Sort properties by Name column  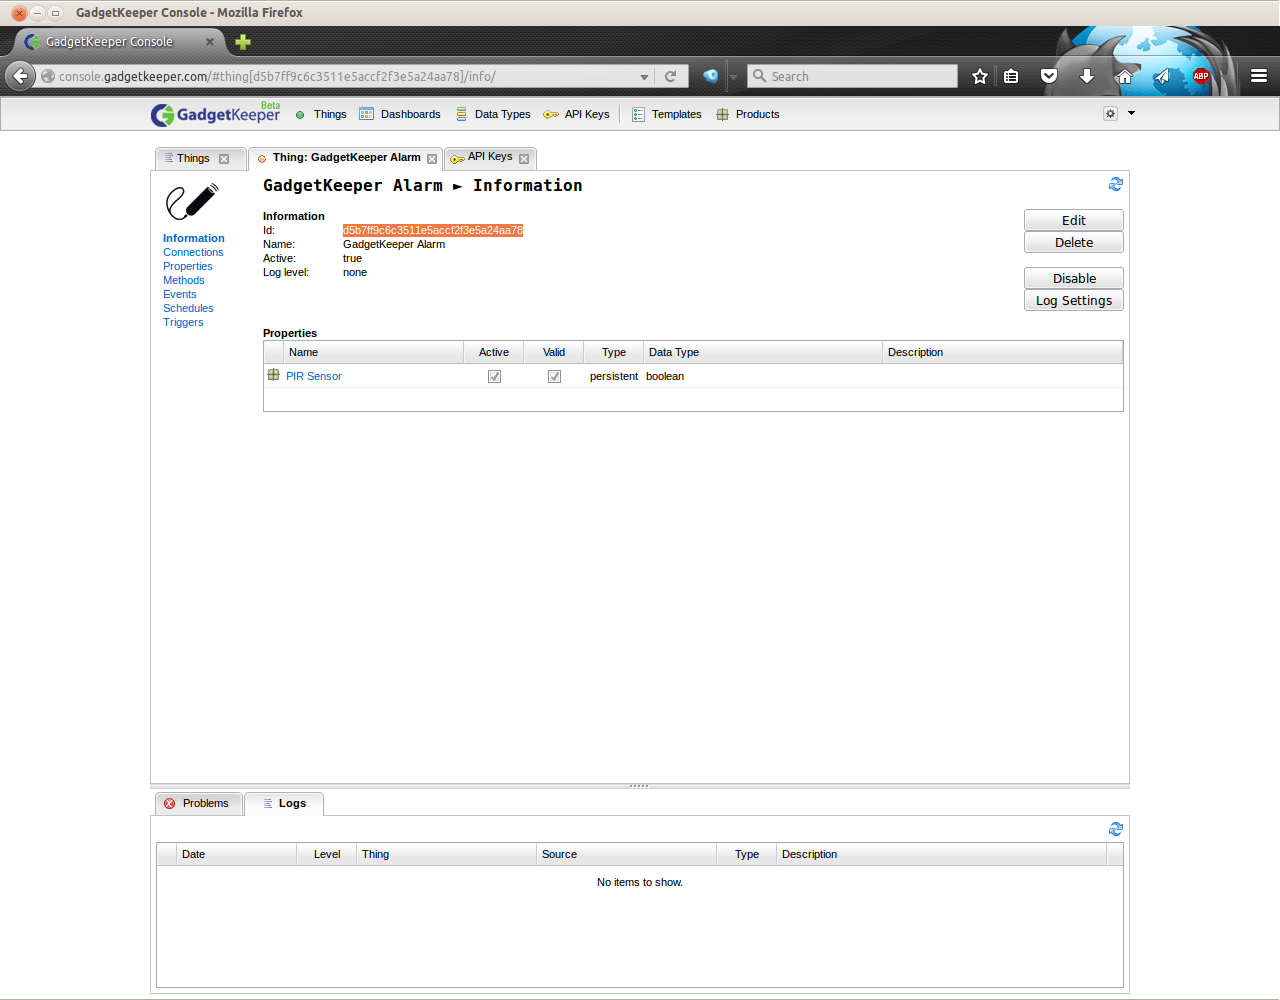[x=373, y=352]
